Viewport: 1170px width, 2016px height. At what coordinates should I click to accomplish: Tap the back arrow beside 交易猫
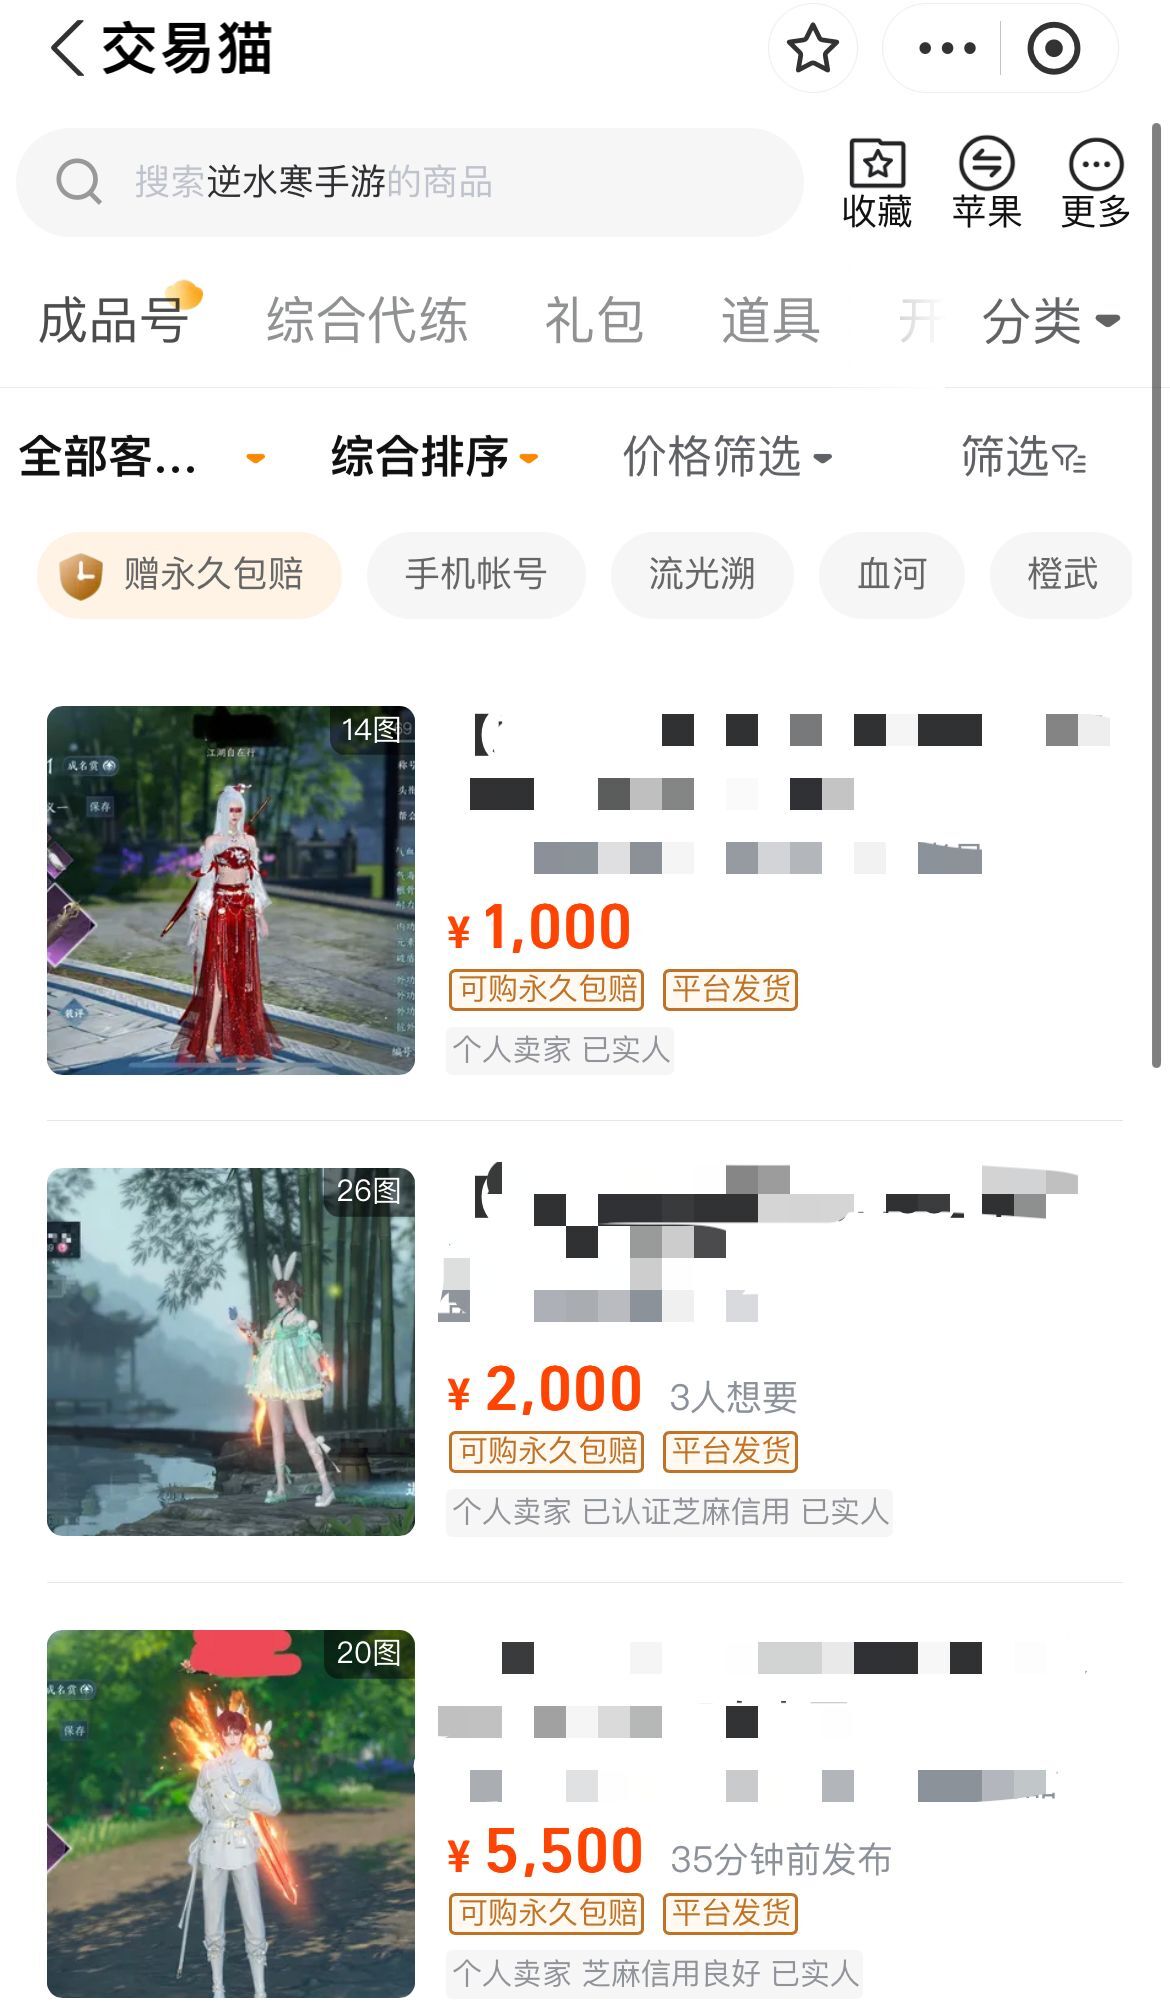67,48
